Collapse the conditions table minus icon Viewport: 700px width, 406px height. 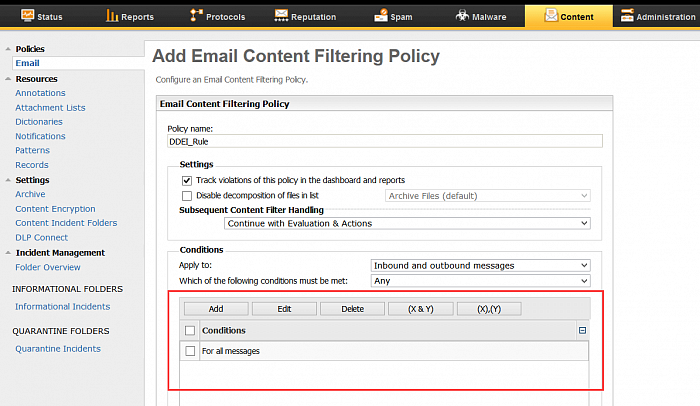(582, 331)
